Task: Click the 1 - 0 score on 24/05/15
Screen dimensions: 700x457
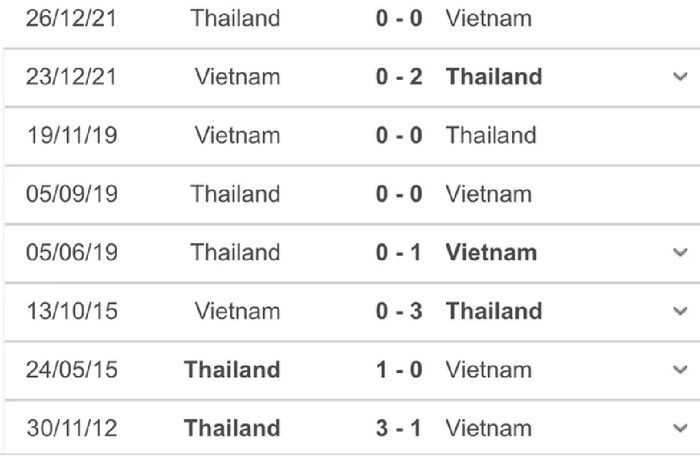Action: pos(399,370)
